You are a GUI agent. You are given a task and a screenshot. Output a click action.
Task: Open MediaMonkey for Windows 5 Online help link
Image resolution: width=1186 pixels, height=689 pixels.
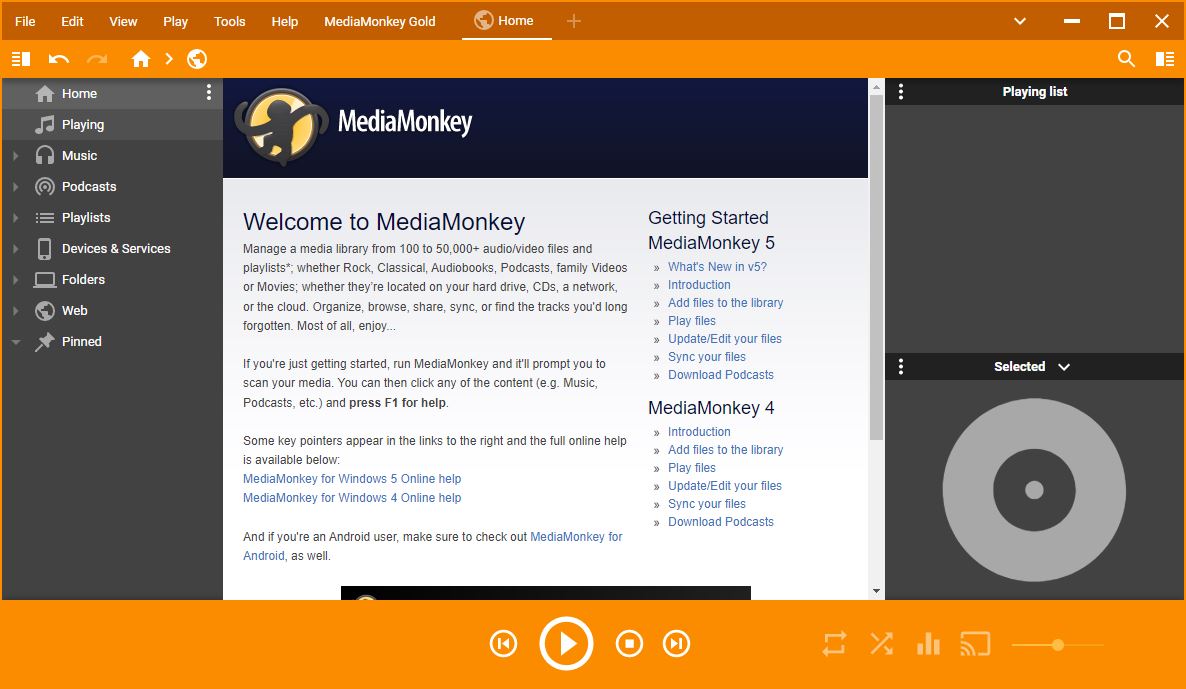tap(352, 479)
